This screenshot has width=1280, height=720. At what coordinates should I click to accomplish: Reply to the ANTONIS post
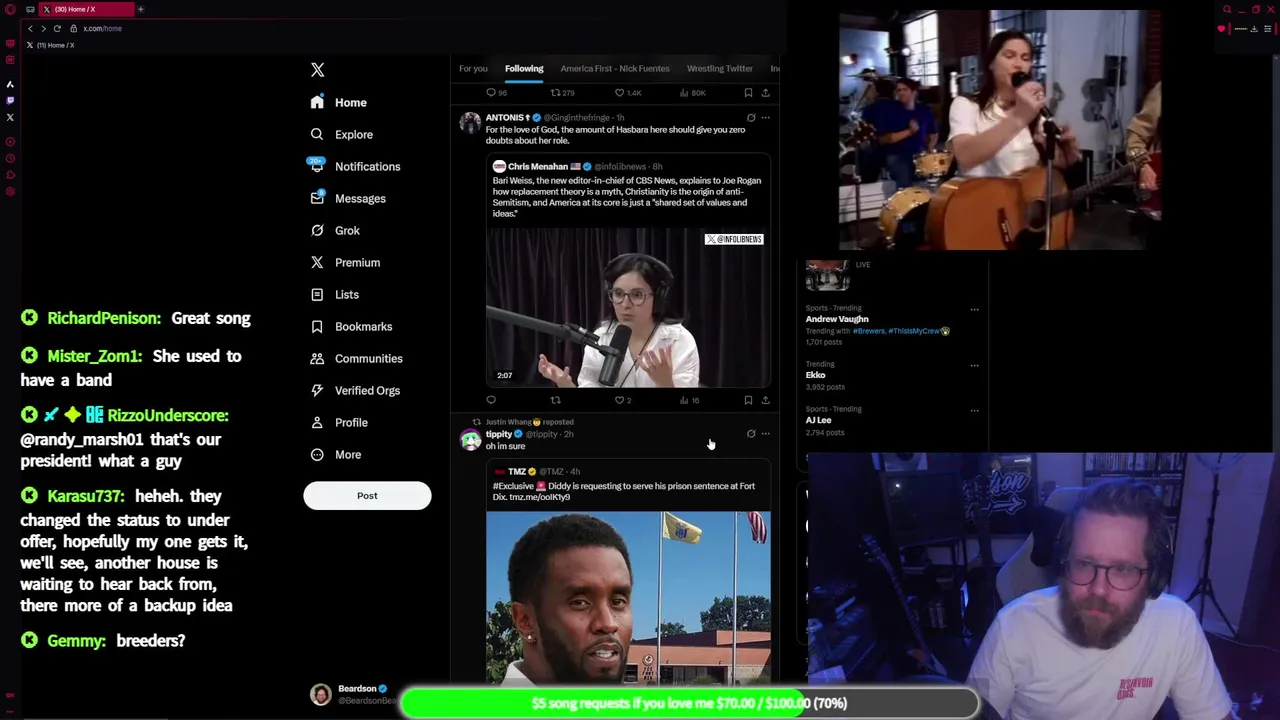coord(491,400)
